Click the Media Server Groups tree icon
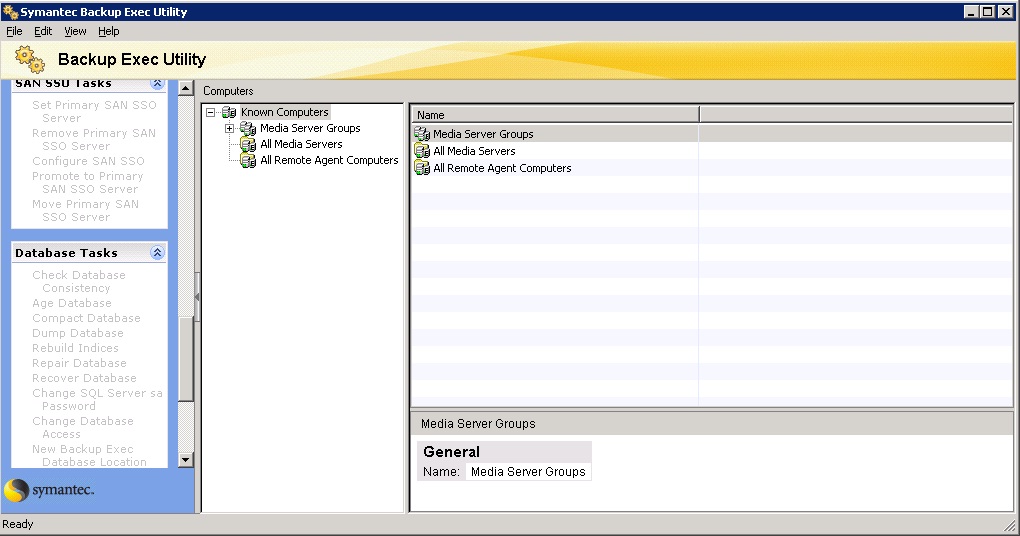The height and width of the screenshot is (536, 1020). tap(248, 129)
